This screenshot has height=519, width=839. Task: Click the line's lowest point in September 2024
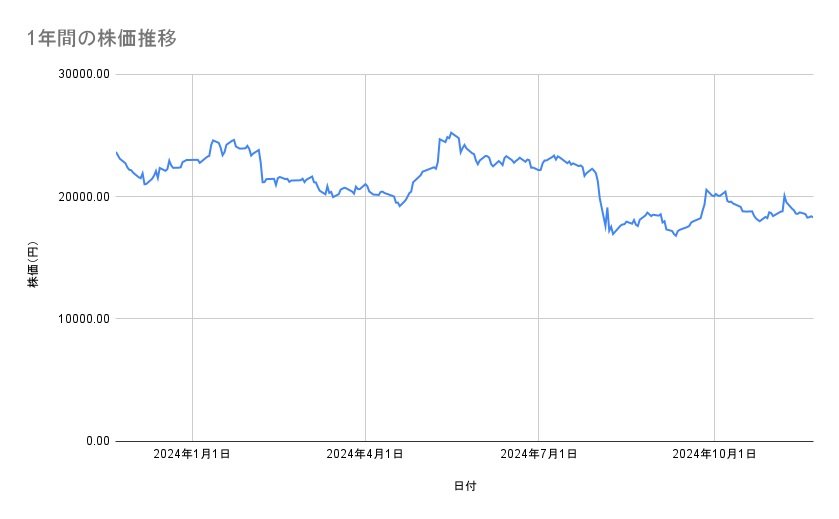click(x=675, y=236)
